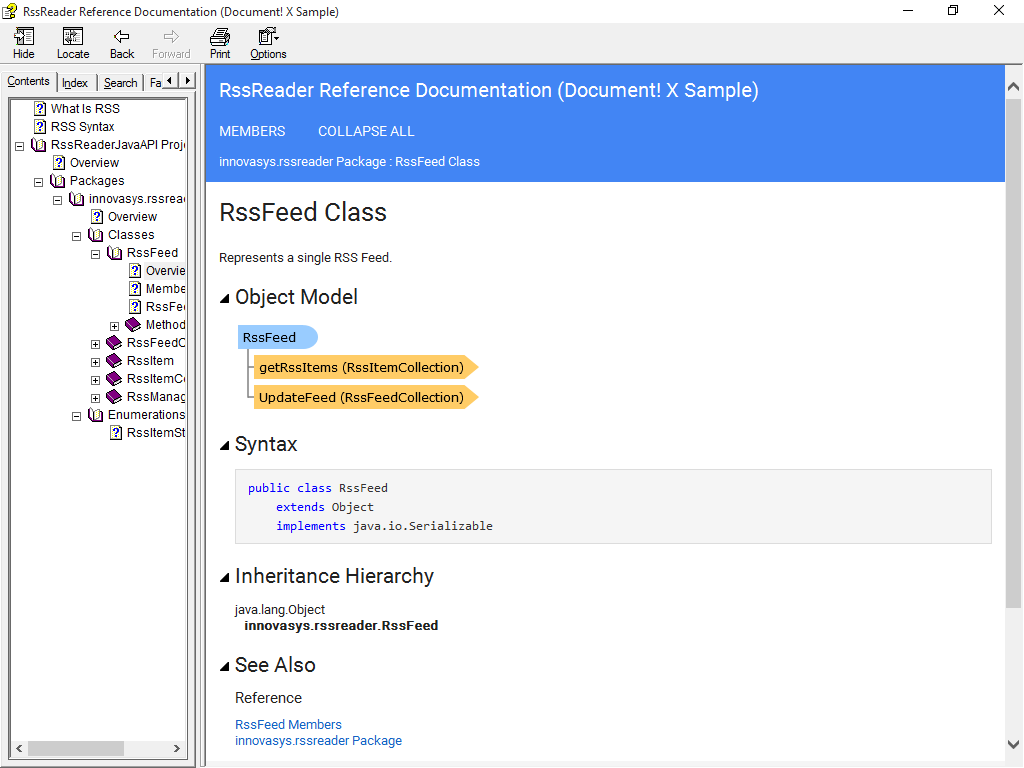Image resolution: width=1024 pixels, height=768 pixels.
Task: Click the tree pane horizontal scrollbar right arrow
Action: click(x=176, y=748)
